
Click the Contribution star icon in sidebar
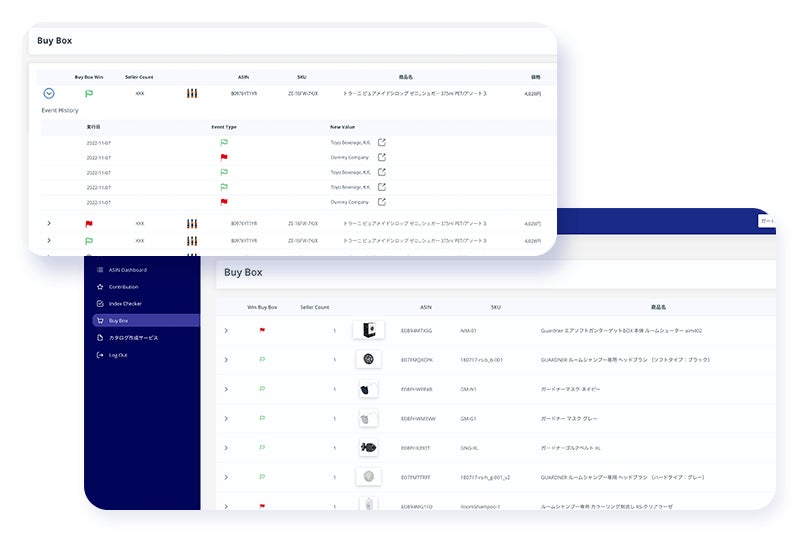pyautogui.click(x=100, y=287)
